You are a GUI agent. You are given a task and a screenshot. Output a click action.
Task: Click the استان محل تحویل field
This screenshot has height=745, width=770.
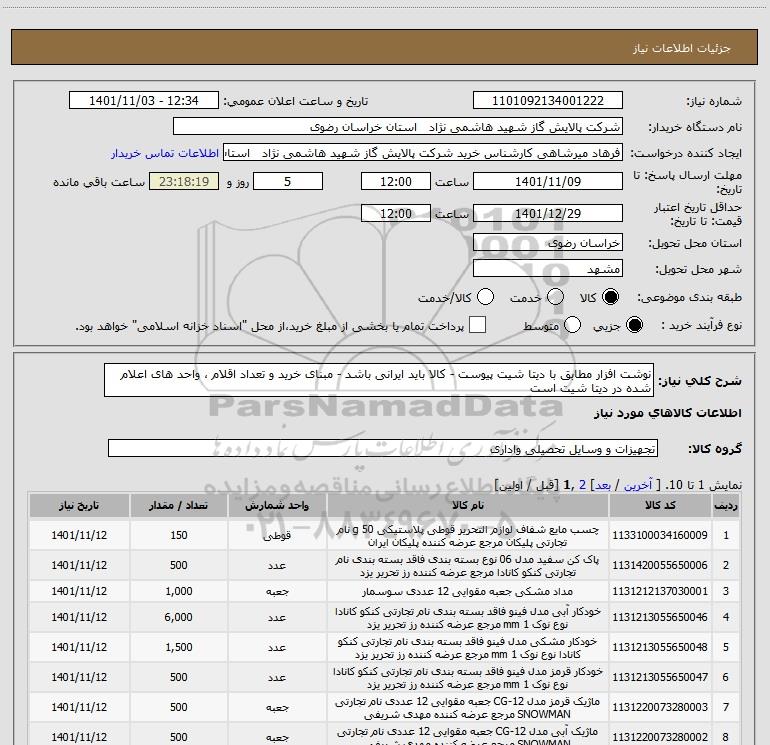pyautogui.click(x=547, y=243)
